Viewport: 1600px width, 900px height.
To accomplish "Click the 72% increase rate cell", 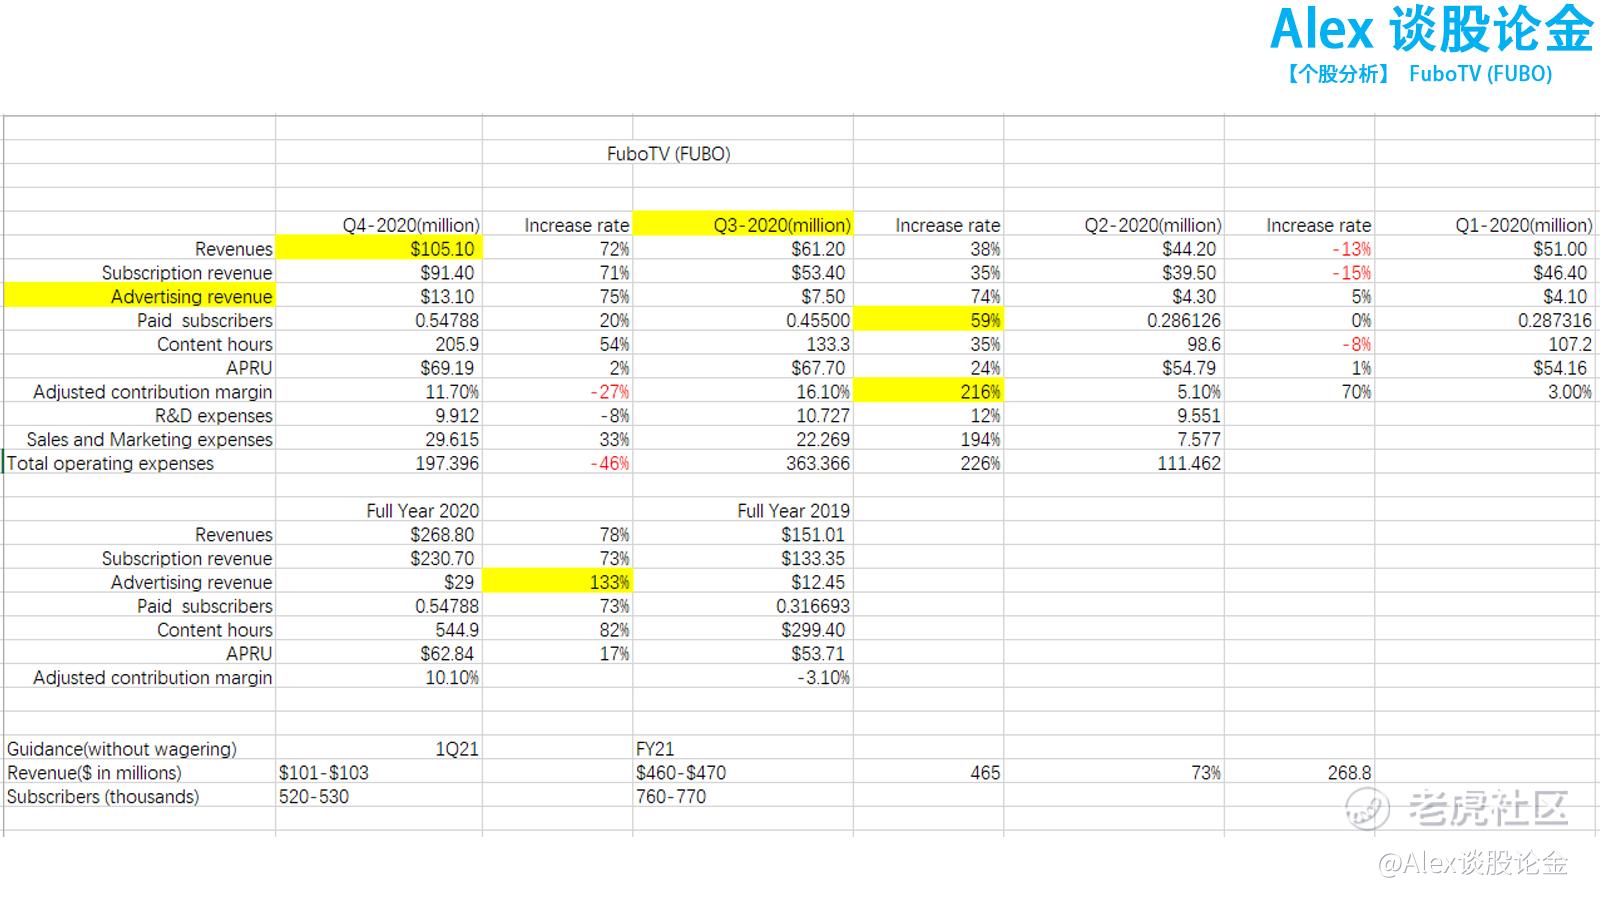I will [558, 249].
